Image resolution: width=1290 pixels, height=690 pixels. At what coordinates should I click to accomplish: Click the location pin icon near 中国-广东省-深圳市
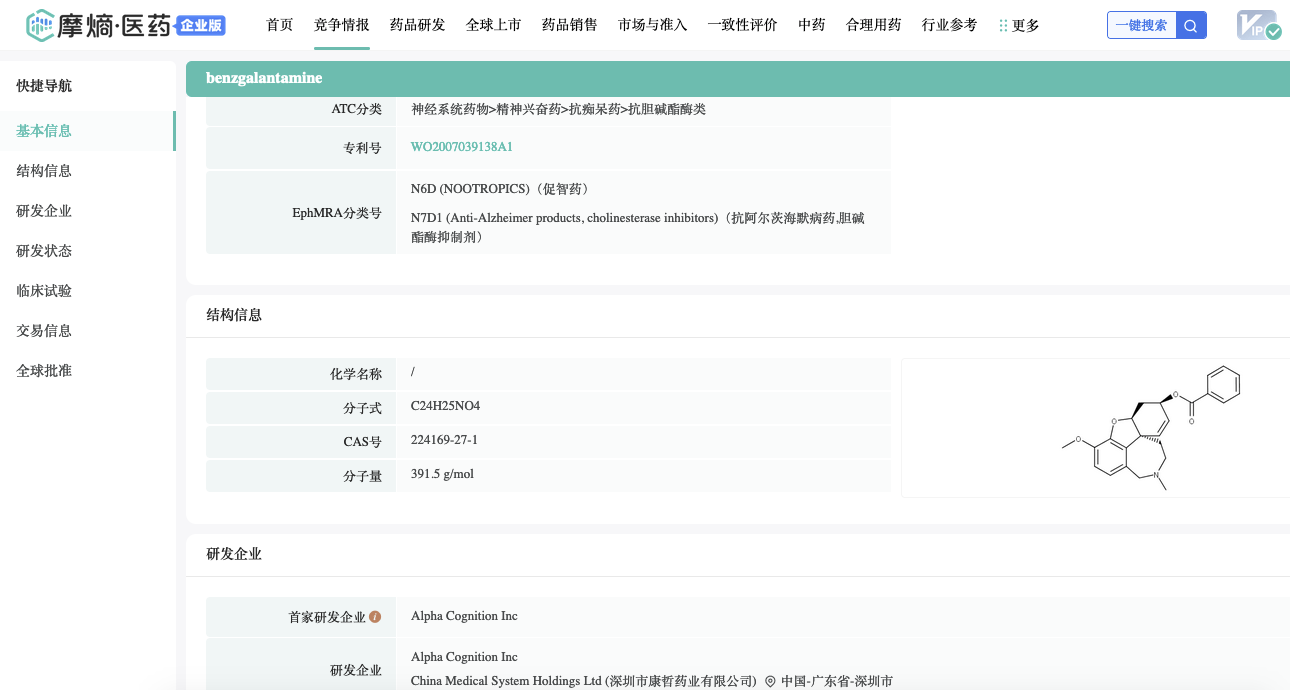coord(770,681)
